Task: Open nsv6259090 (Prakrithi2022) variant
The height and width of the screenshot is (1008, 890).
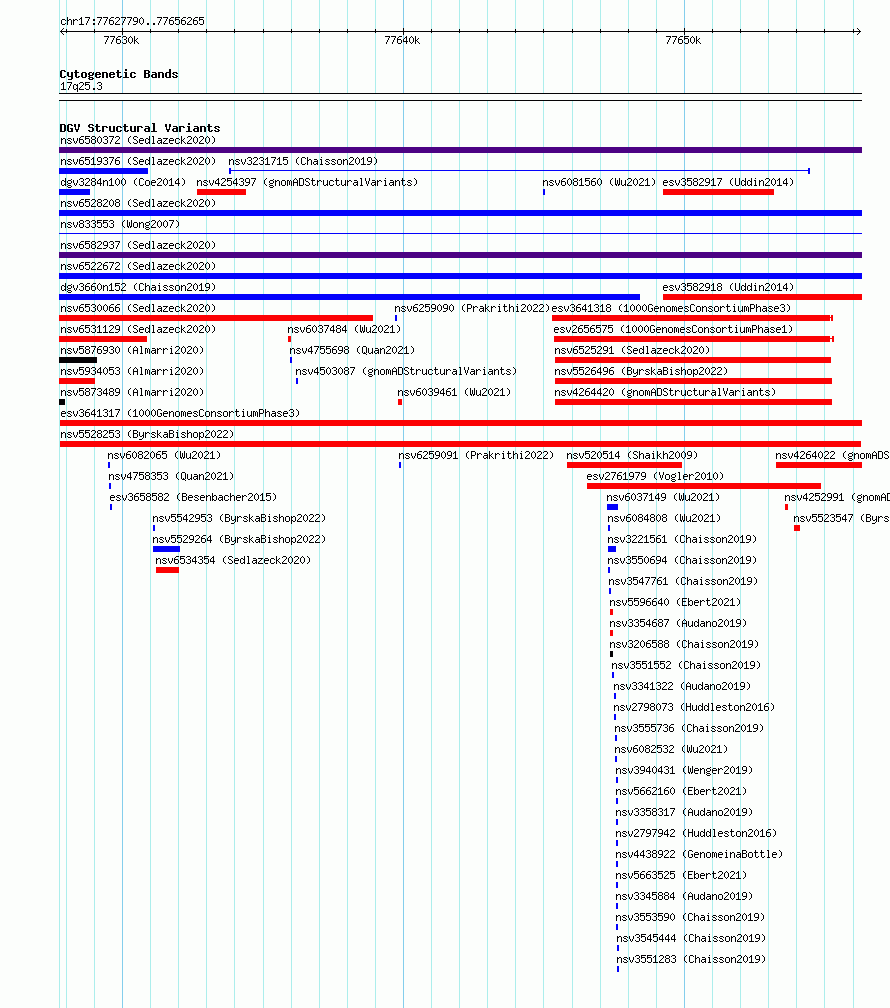Action: point(472,309)
